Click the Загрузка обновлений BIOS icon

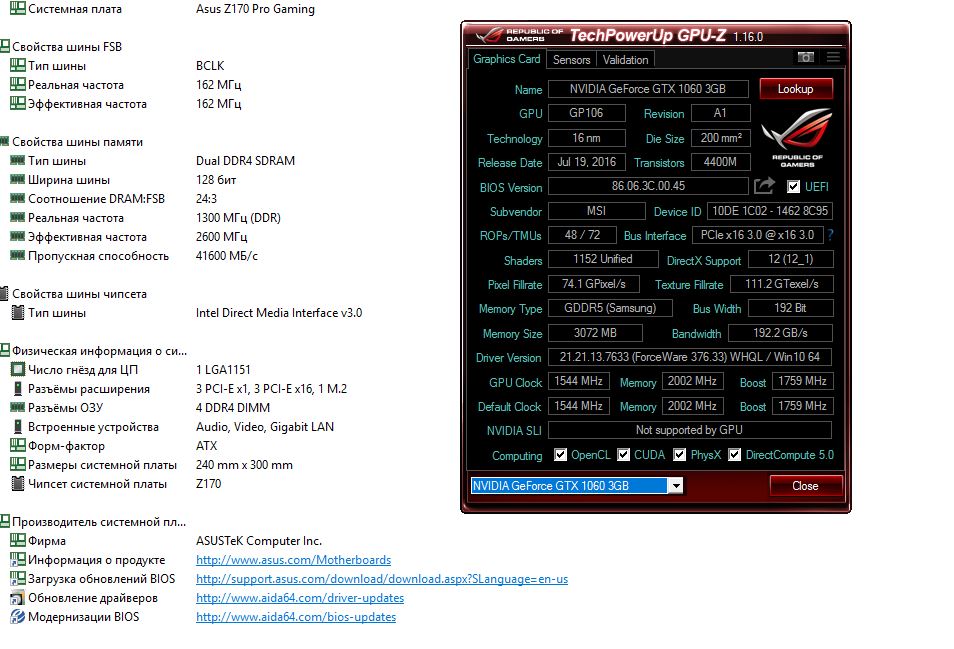(x=18, y=578)
